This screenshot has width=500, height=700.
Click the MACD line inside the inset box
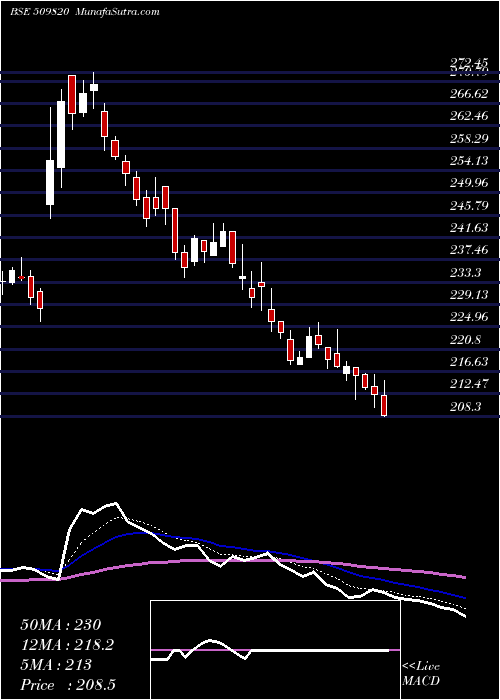270,650
